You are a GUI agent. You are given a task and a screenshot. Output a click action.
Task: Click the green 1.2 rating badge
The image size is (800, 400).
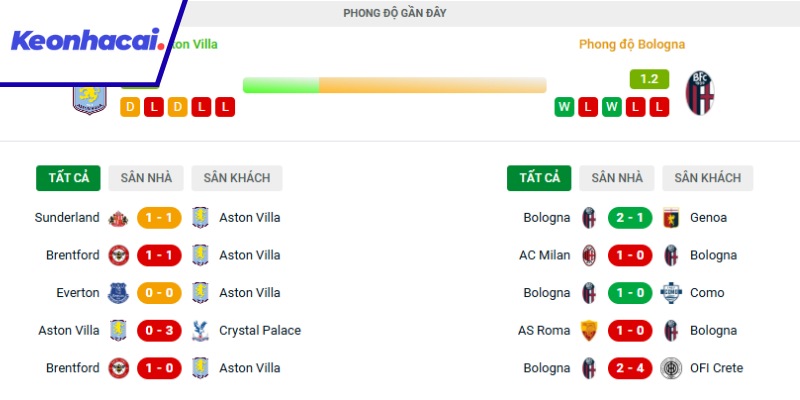[649, 78]
